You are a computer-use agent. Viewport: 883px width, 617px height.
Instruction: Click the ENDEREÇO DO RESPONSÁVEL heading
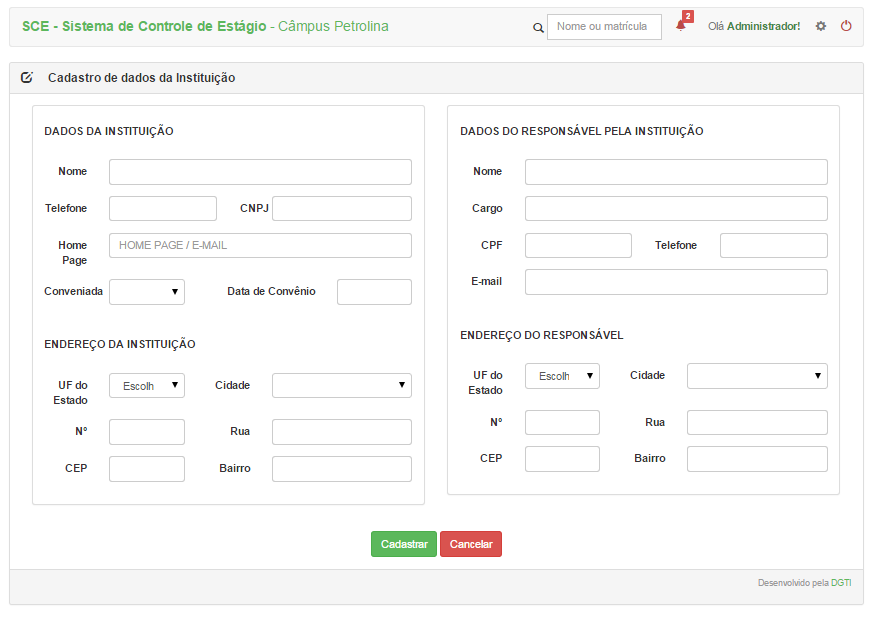[x=542, y=335]
